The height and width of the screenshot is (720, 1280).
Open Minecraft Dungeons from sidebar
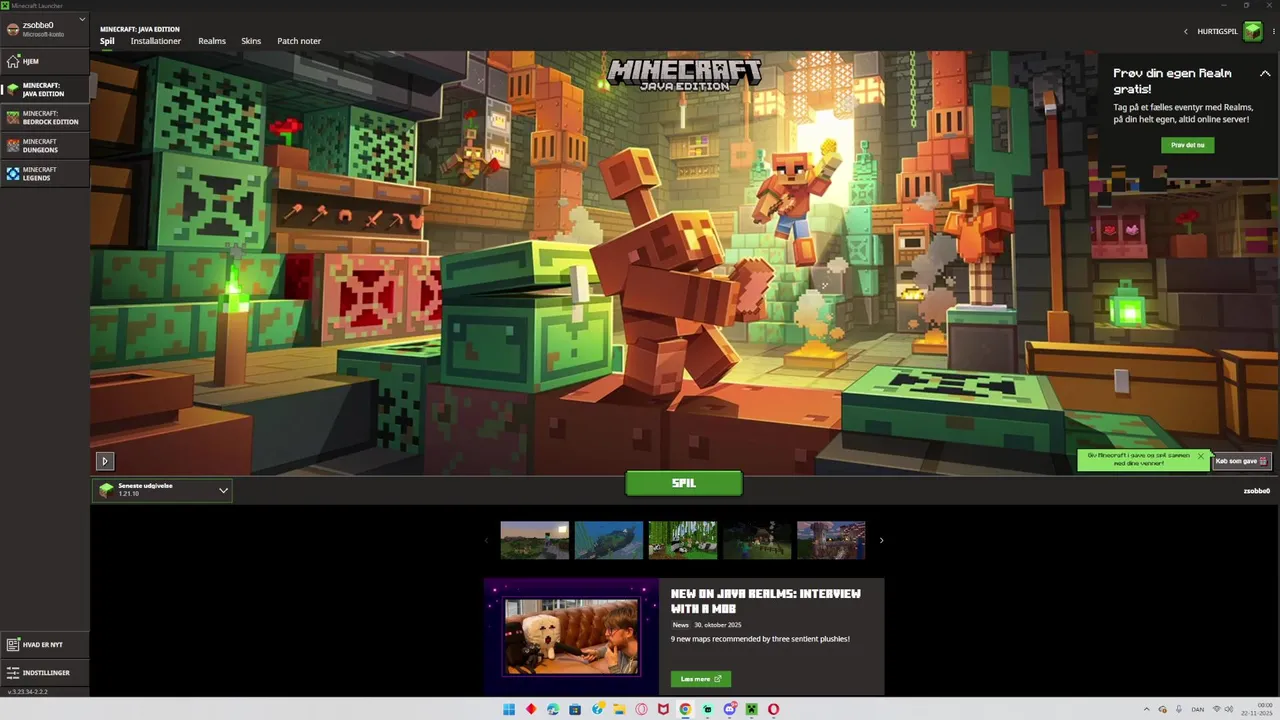tap(45, 146)
